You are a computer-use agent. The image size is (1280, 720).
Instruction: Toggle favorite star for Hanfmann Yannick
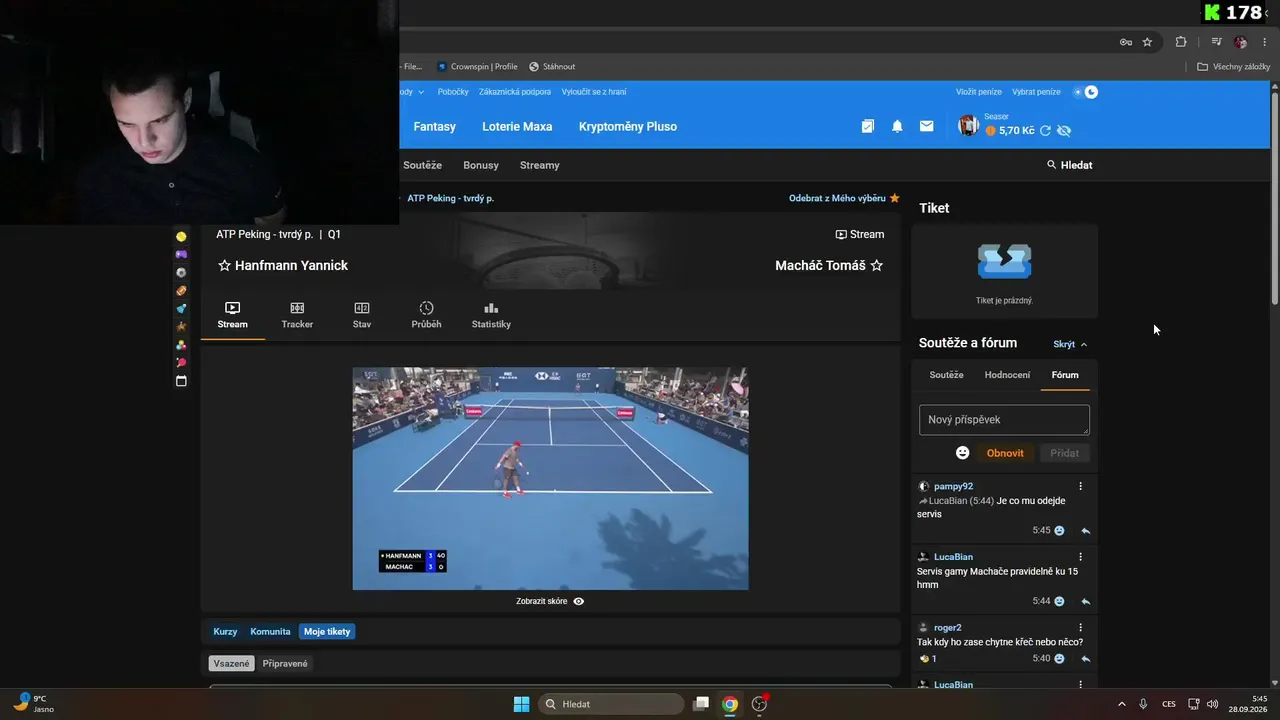[224, 266]
